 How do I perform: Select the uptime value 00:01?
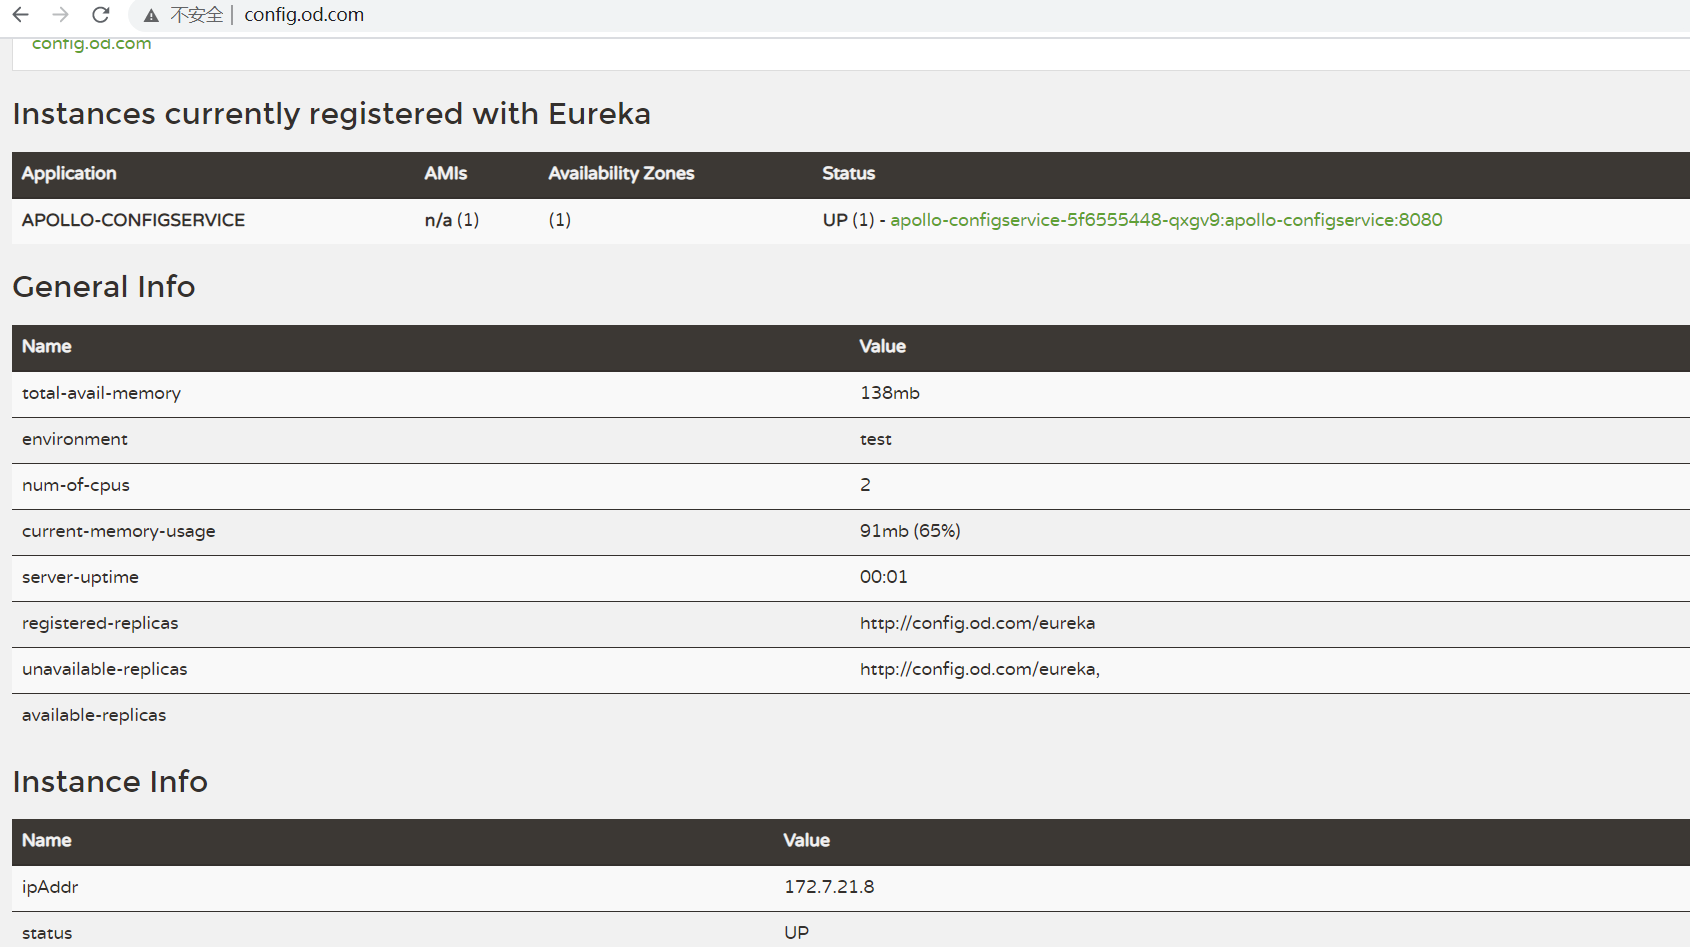884,577
